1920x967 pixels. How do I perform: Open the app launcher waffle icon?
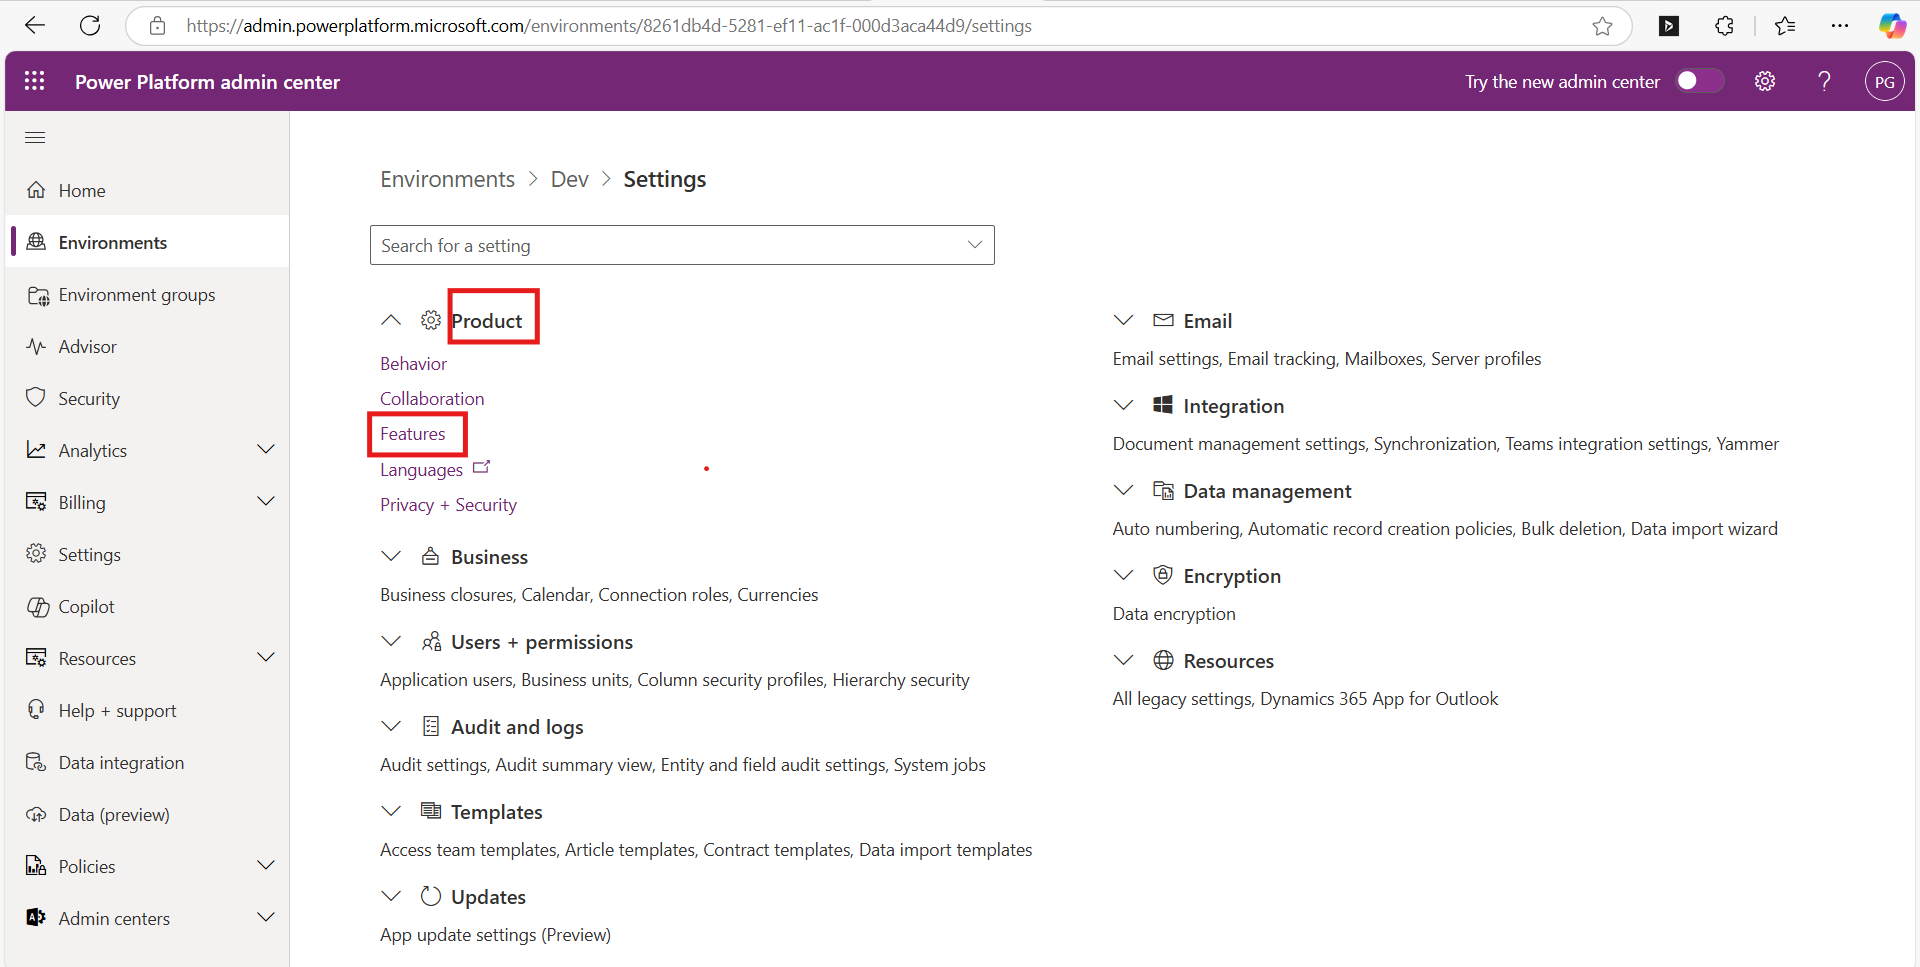click(34, 81)
